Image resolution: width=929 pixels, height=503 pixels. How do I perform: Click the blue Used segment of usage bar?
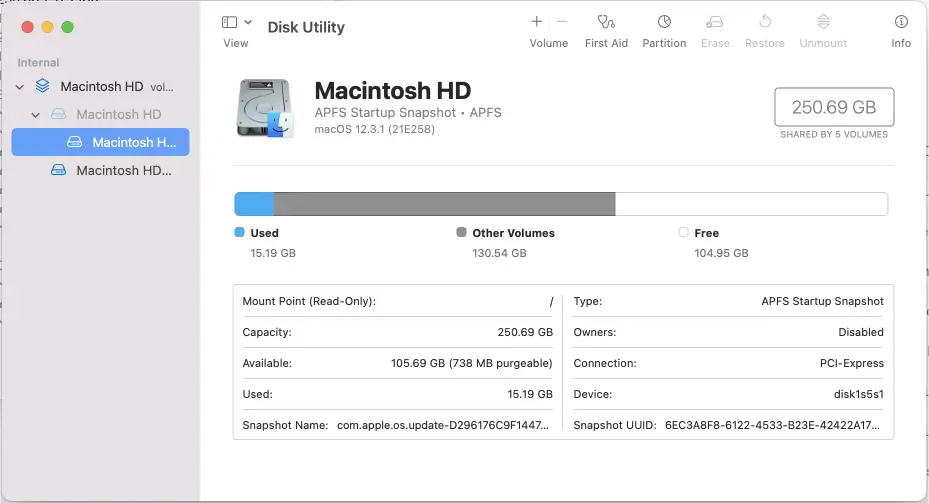(x=254, y=204)
